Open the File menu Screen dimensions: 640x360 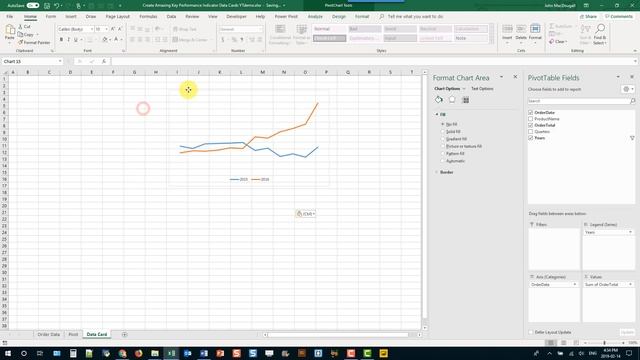click(x=10, y=17)
